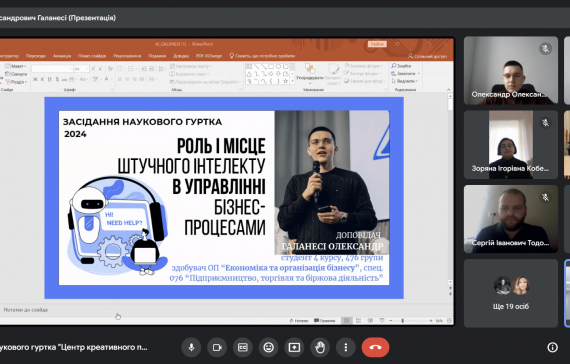Select Зоряна Ігорівна participant tile
The width and height of the screenshot is (570, 364).
(x=511, y=144)
